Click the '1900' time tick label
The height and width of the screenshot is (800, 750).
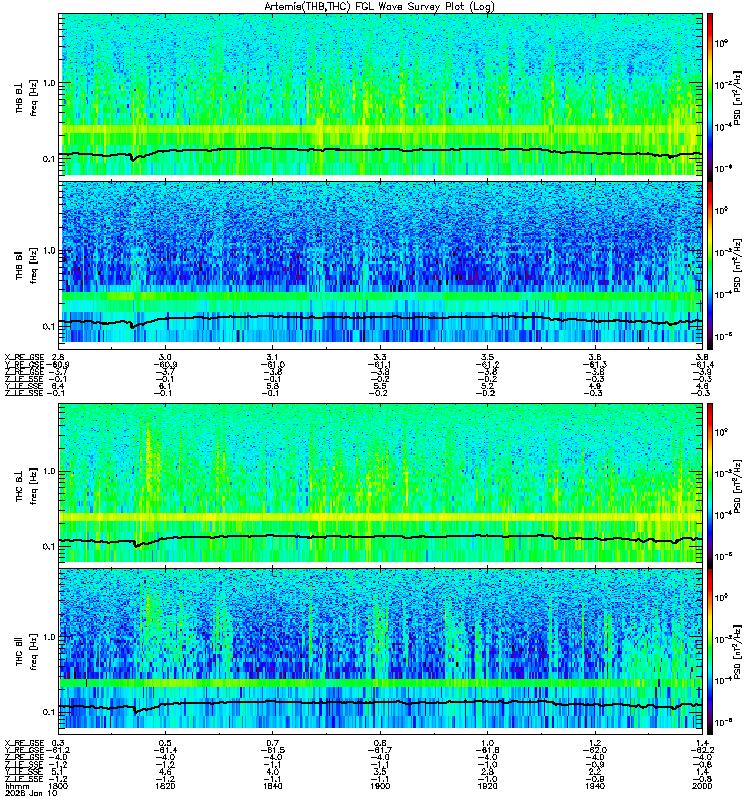click(380, 786)
